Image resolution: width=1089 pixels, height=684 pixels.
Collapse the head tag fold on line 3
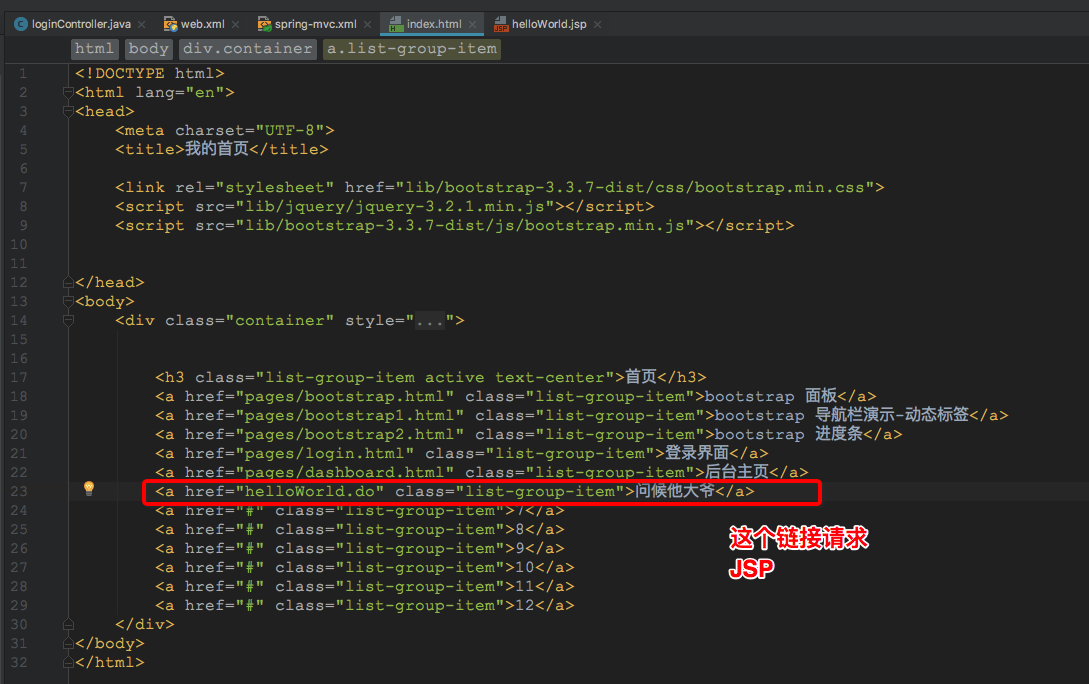click(68, 111)
